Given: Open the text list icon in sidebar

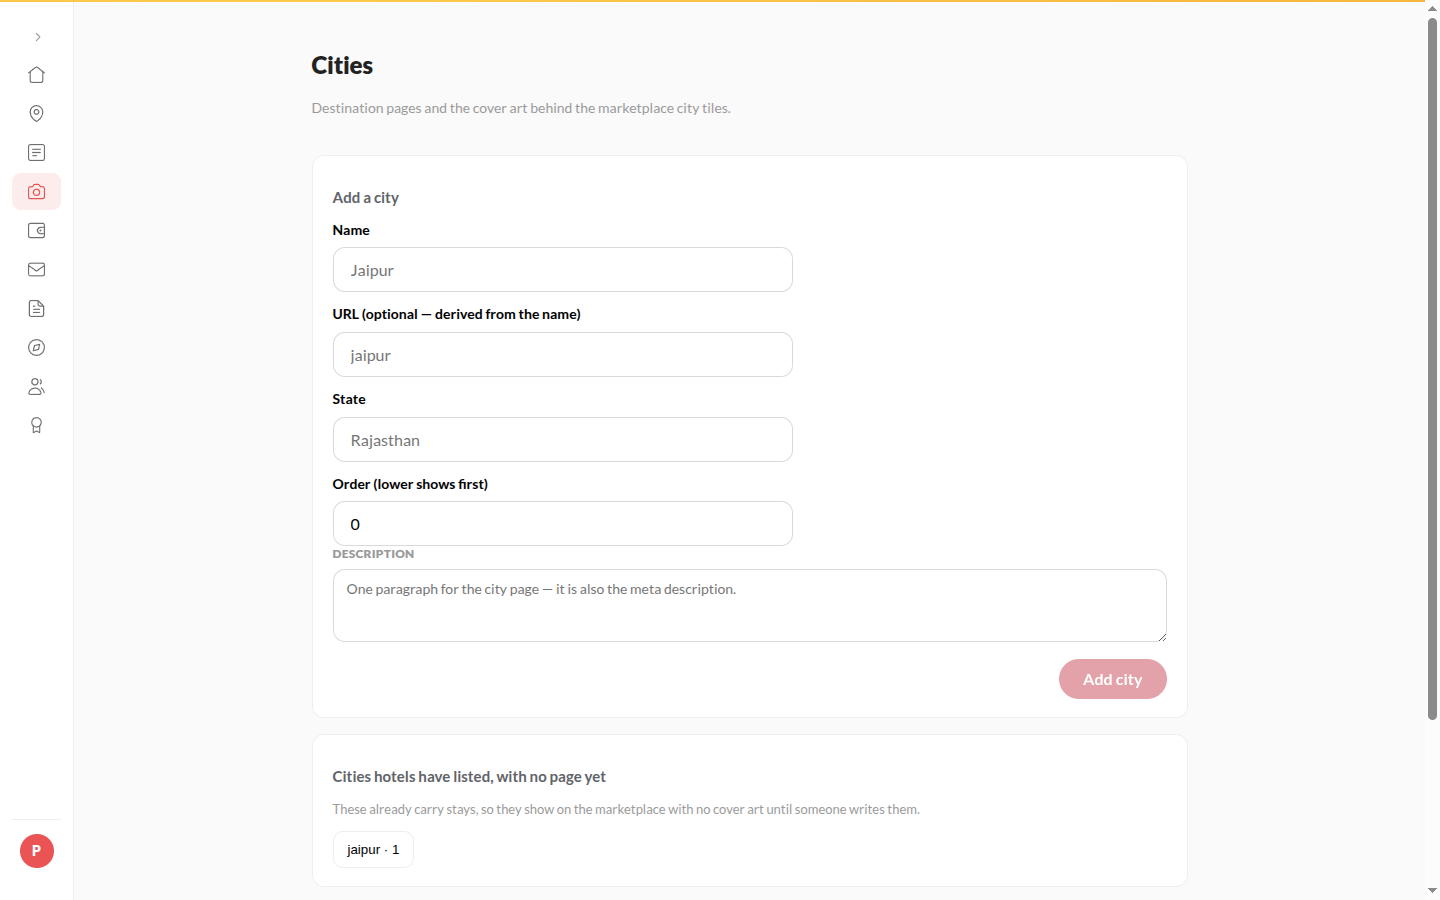Looking at the screenshot, I should pyautogui.click(x=37, y=153).
